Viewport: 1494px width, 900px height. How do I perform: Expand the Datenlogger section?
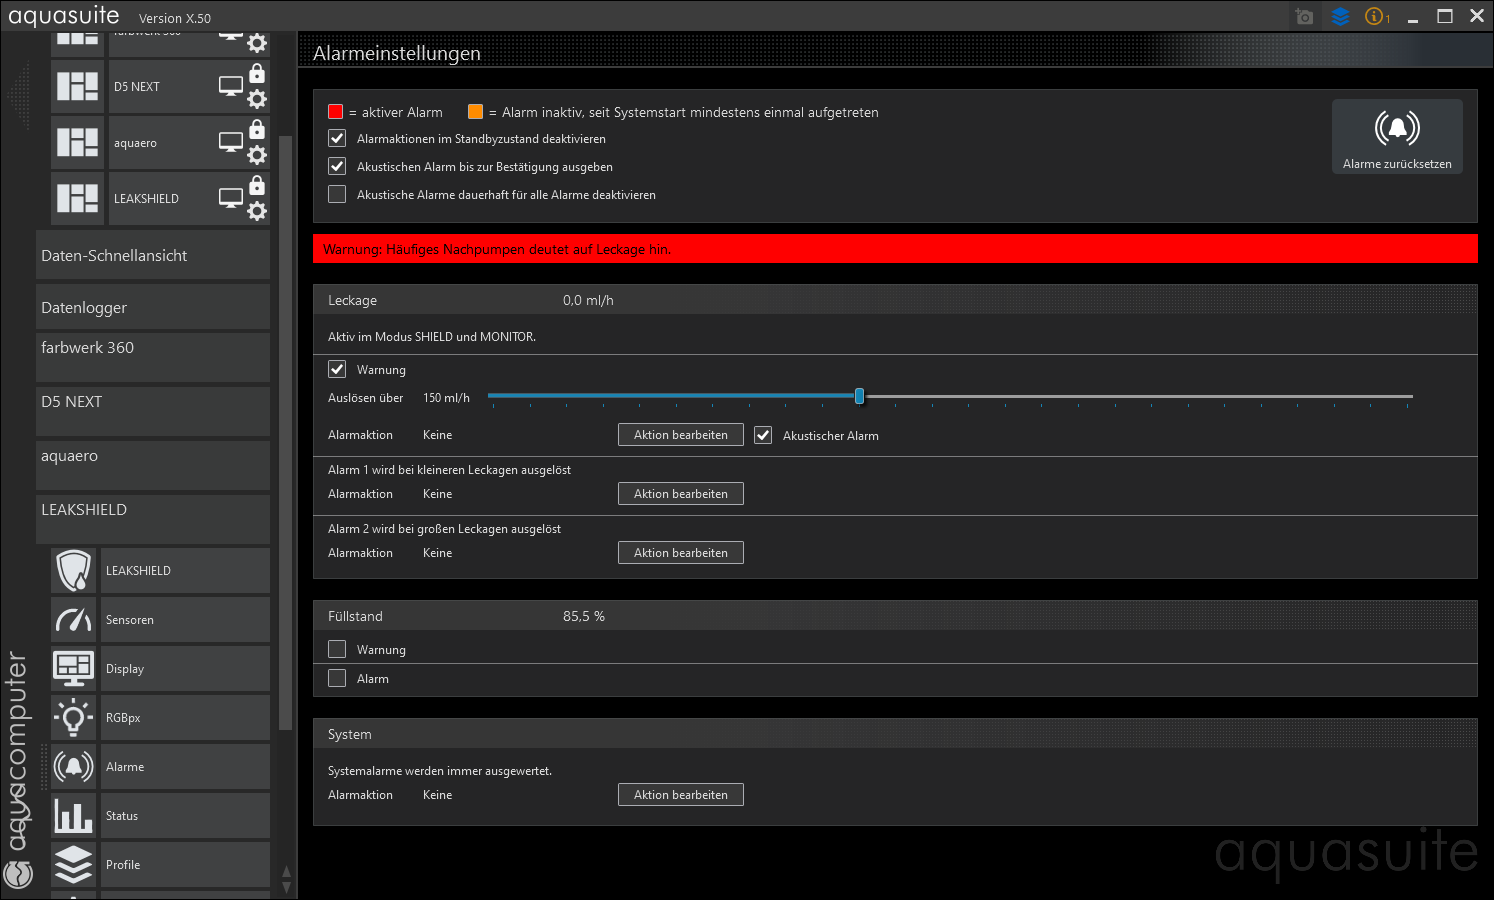pyautogui.click(x=152, y=308)
